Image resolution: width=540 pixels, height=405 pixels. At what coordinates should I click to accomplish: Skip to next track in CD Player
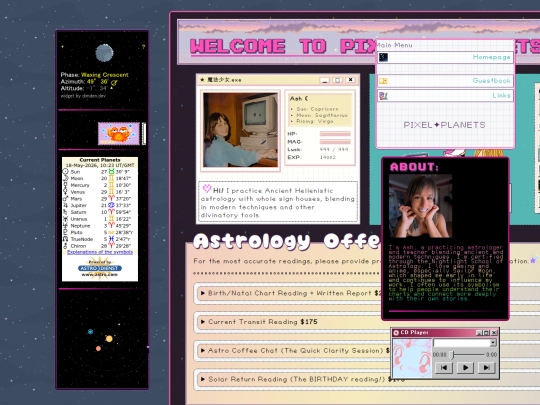[x=486, y=367]
